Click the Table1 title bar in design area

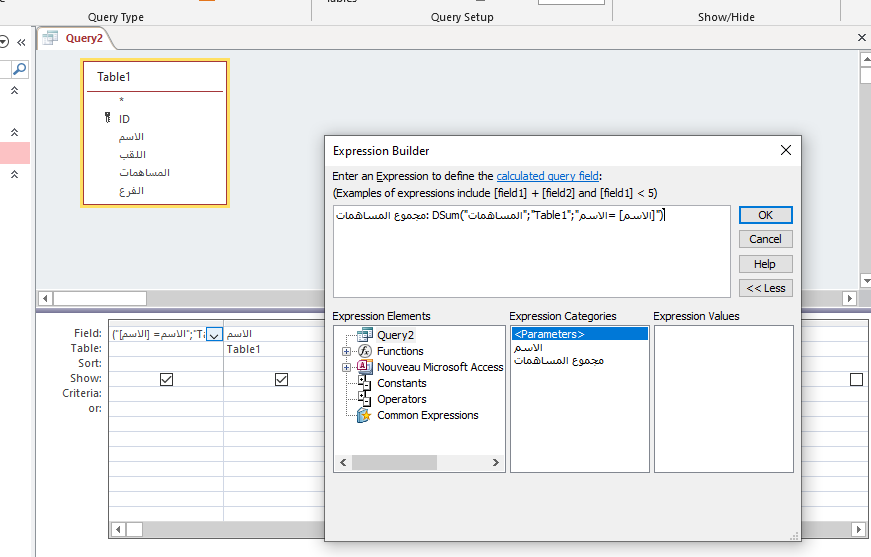155,77
